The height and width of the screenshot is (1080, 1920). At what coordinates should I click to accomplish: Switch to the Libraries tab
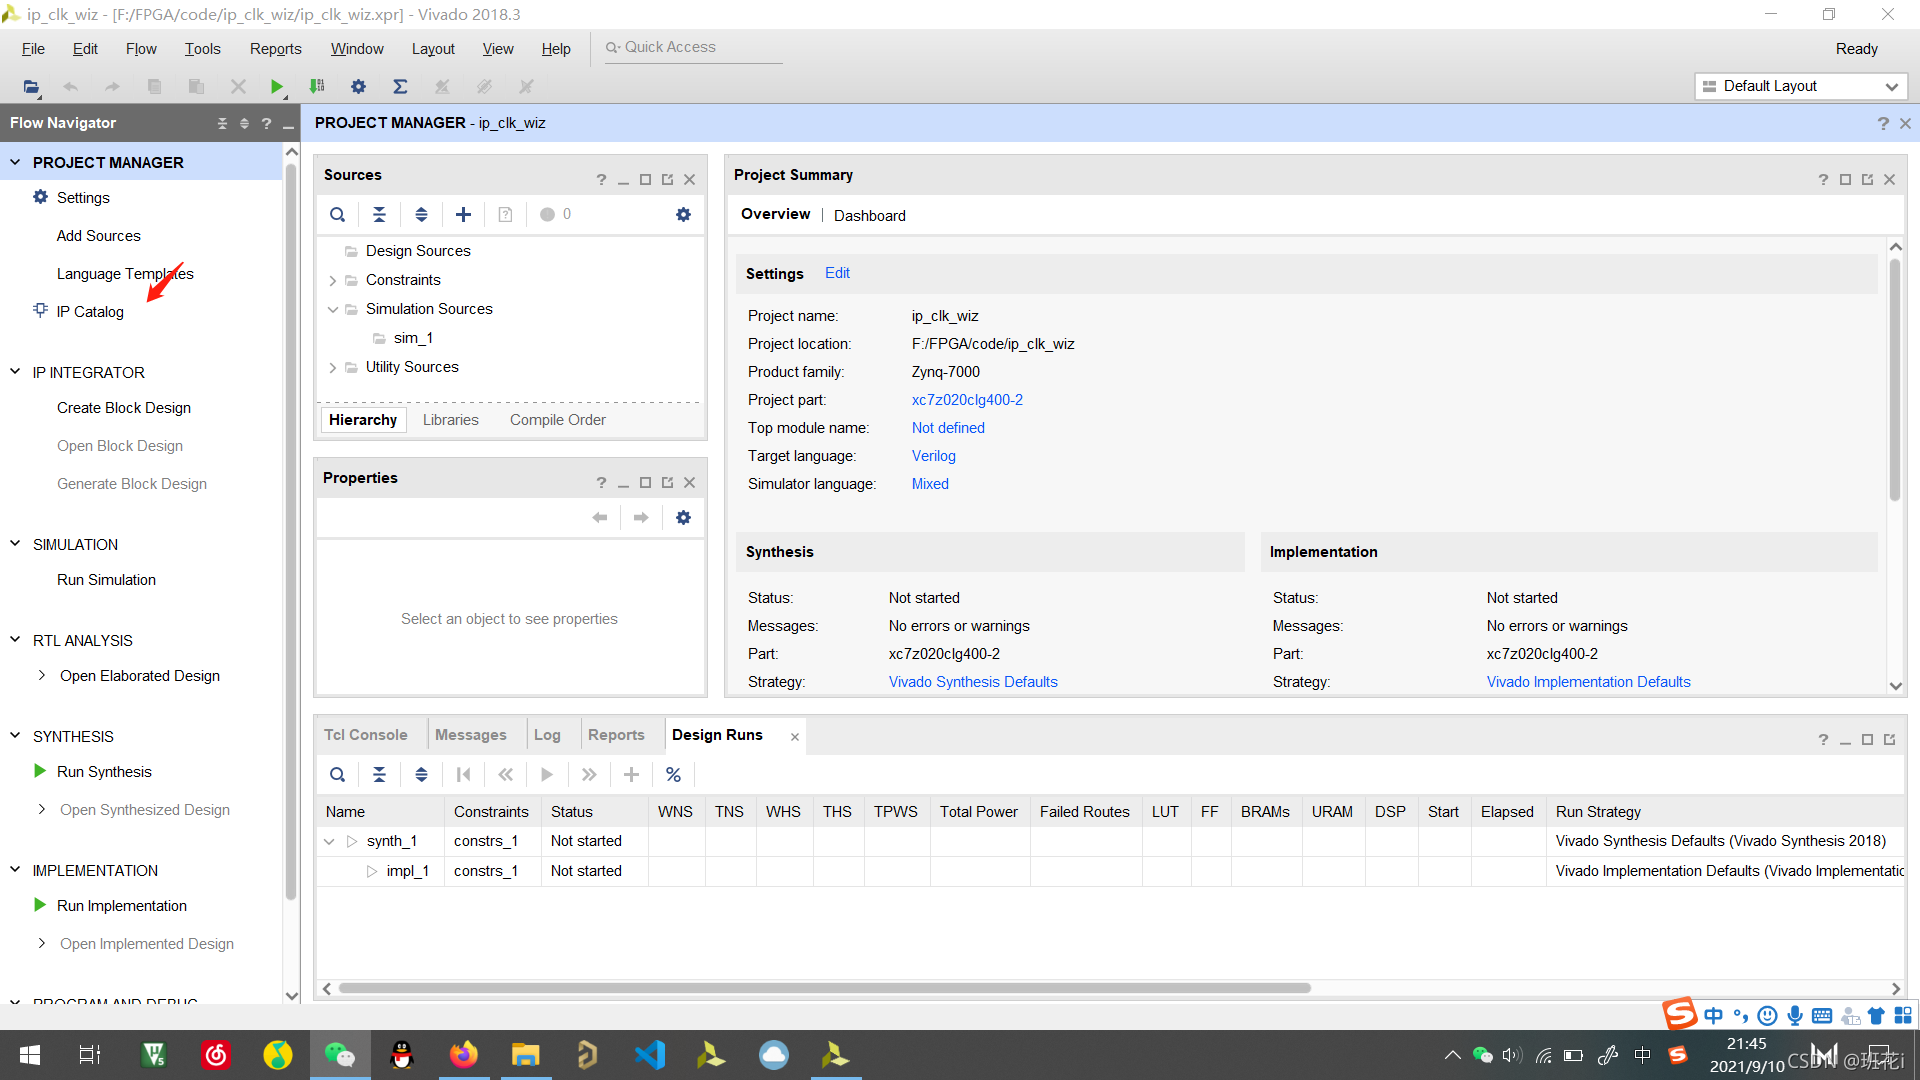pos(451,420)
